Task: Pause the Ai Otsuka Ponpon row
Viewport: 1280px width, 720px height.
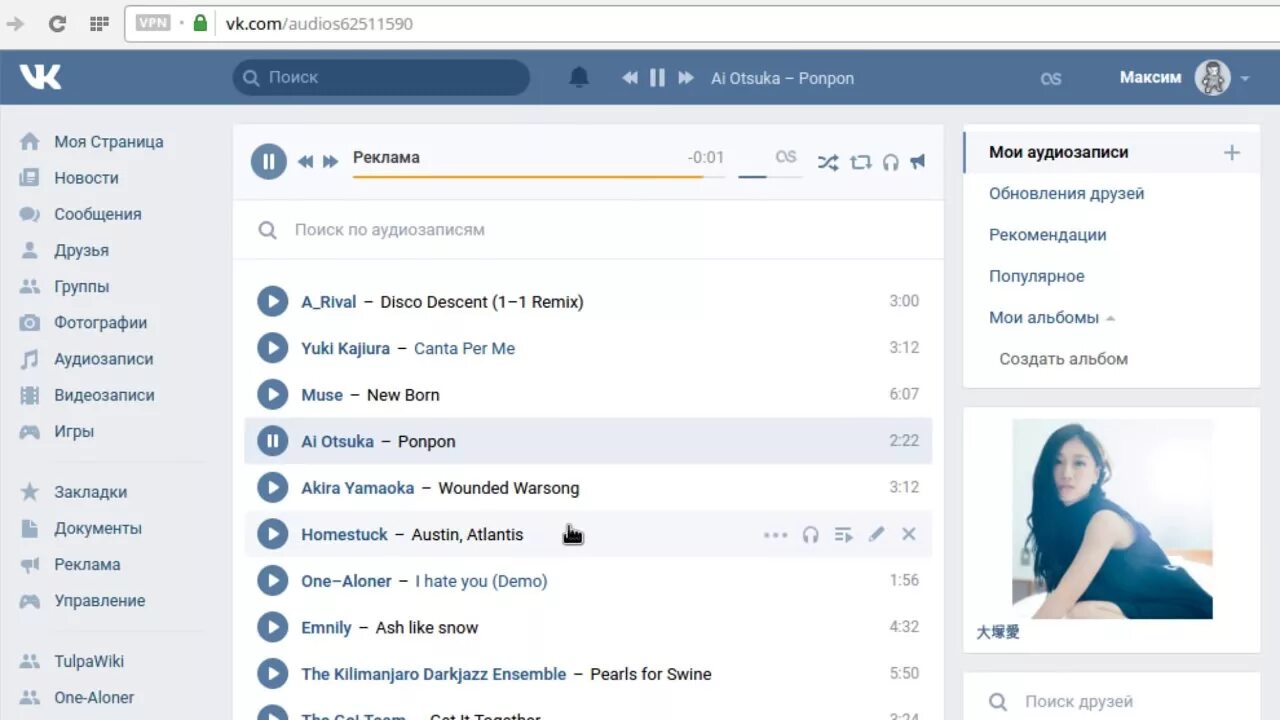Action: [x=272, y=441]
